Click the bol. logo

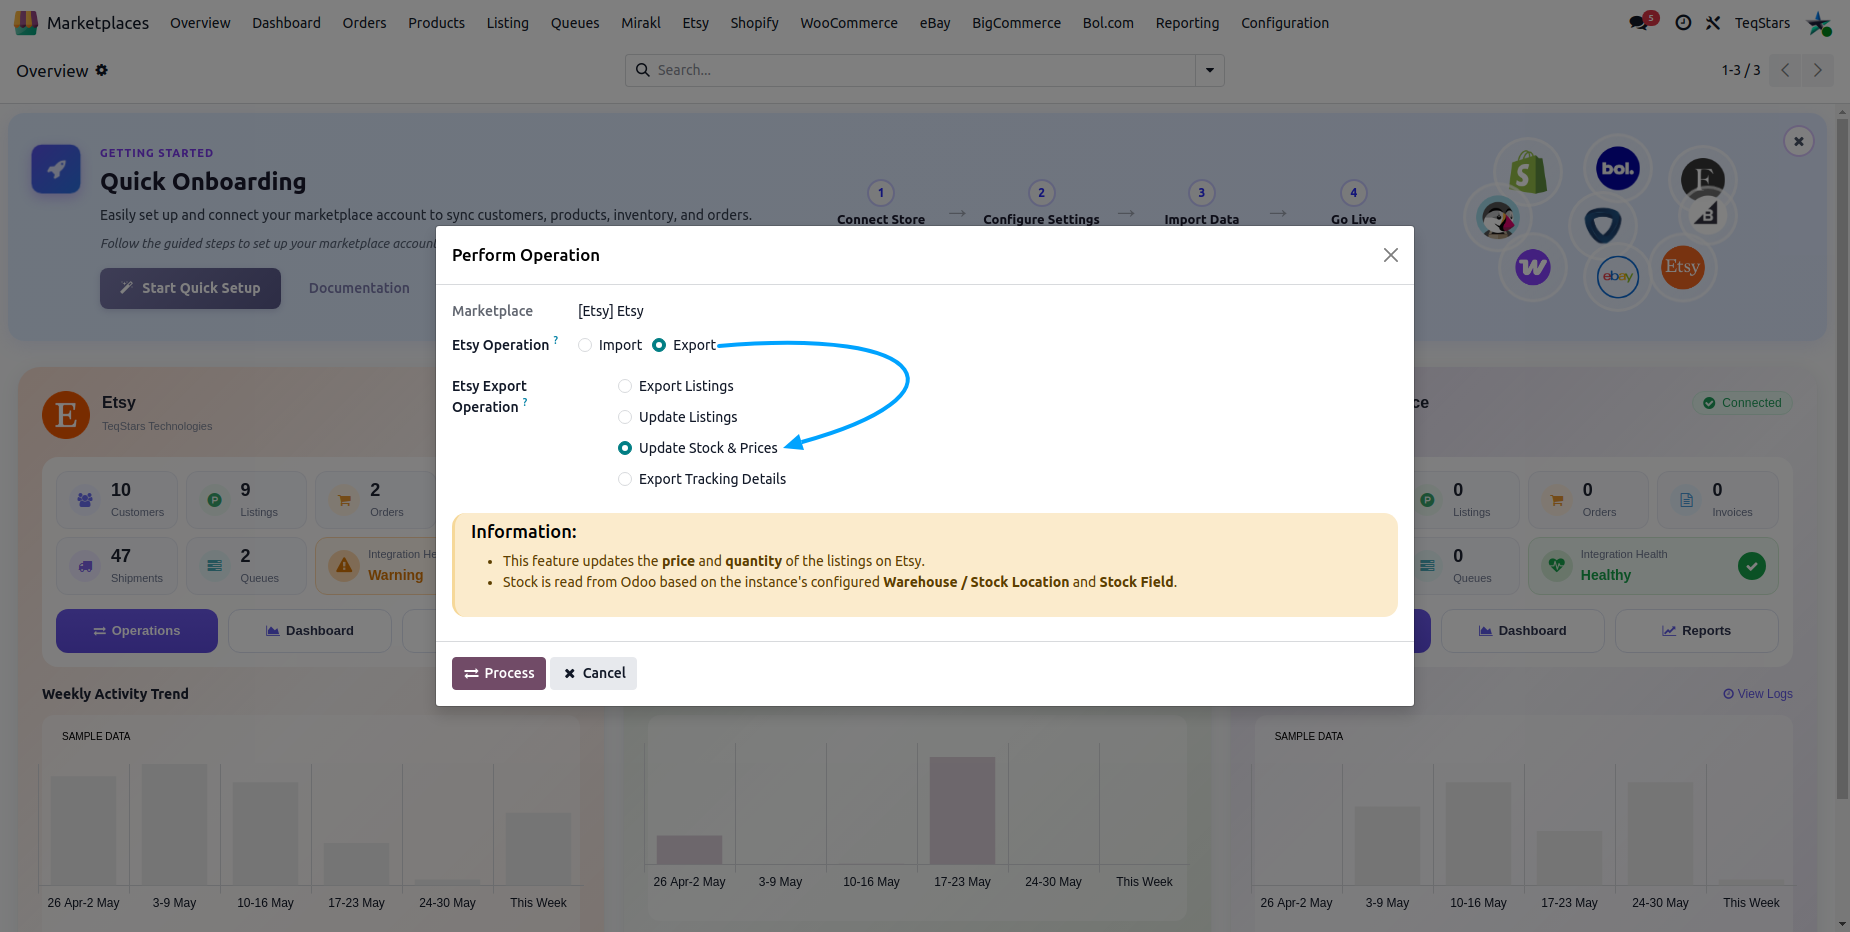[x=1617, y=168]
